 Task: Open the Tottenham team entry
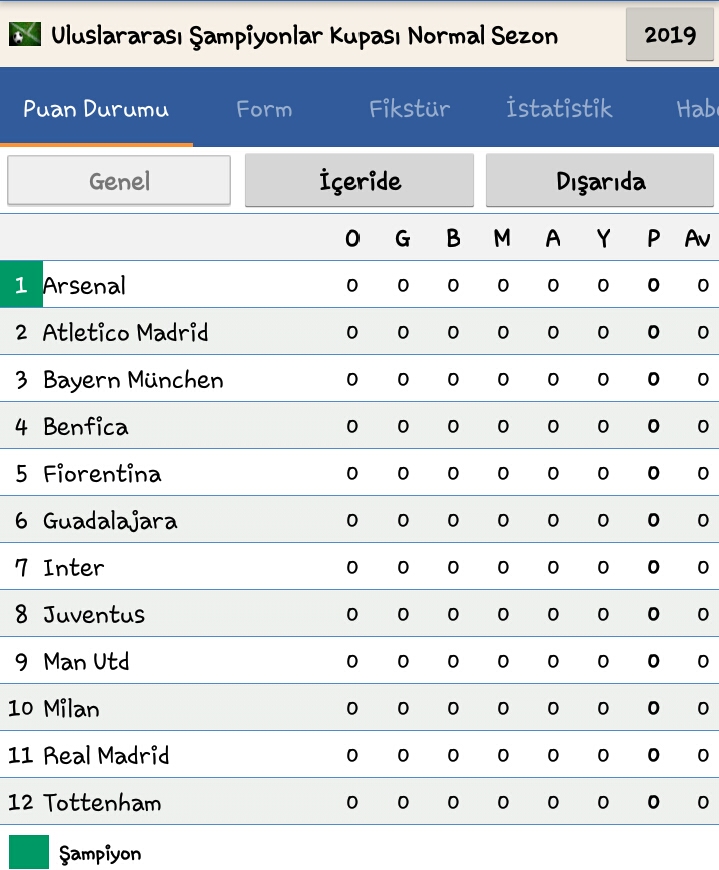click(x=360, y=801)
